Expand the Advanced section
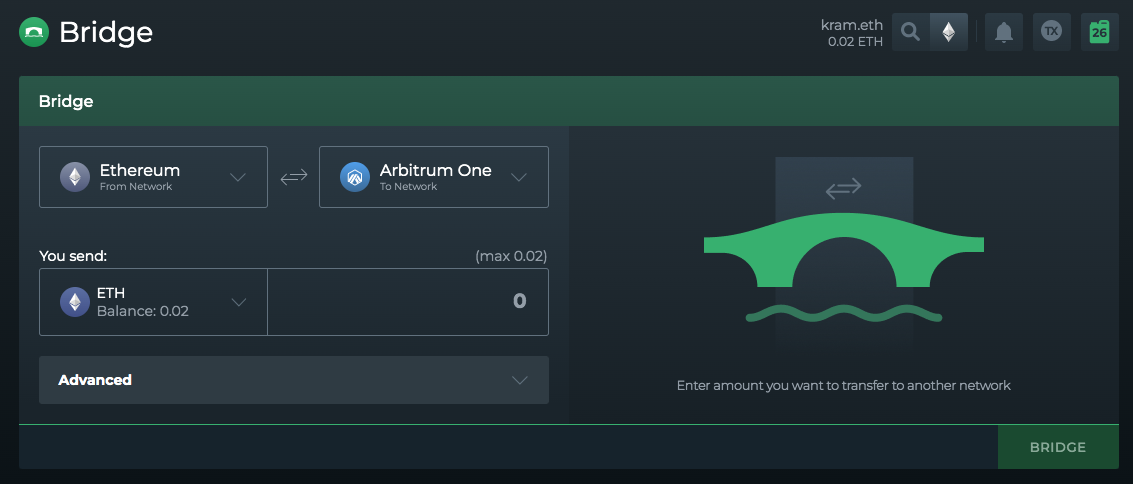 click(x=293, y=380)
